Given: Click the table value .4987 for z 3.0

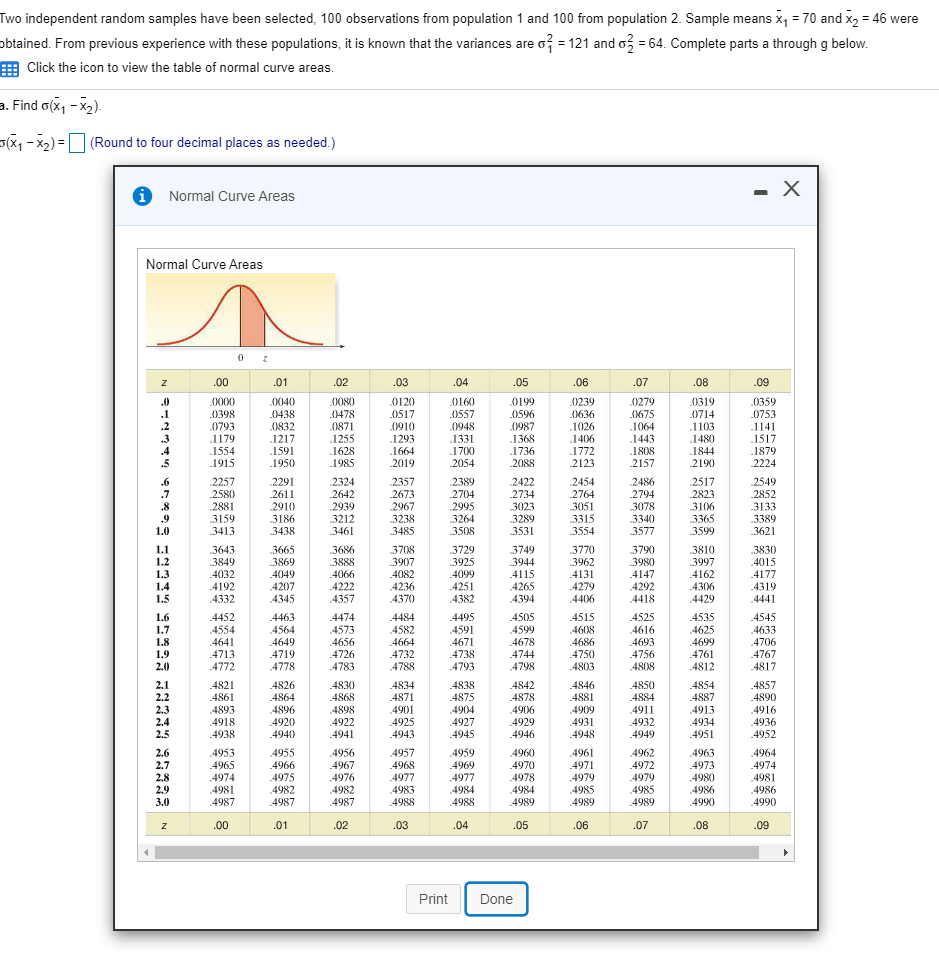Looking at the screenshot, I should click(x=221, y=799).
